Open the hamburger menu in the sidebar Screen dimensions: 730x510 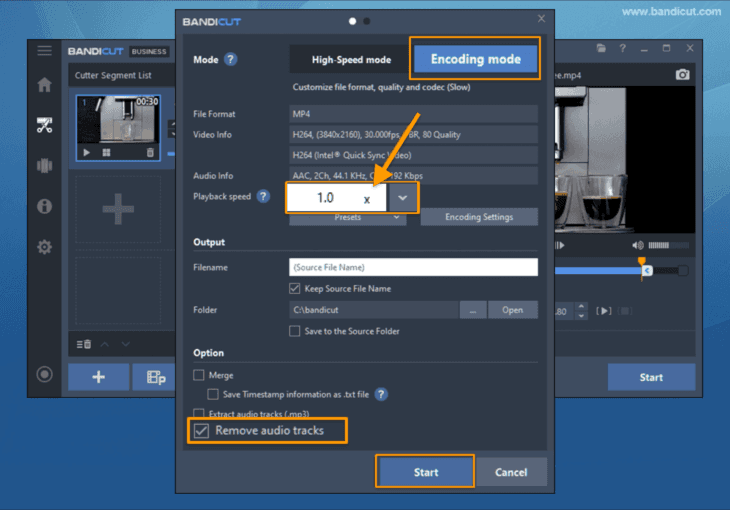[x=44, y=51]
